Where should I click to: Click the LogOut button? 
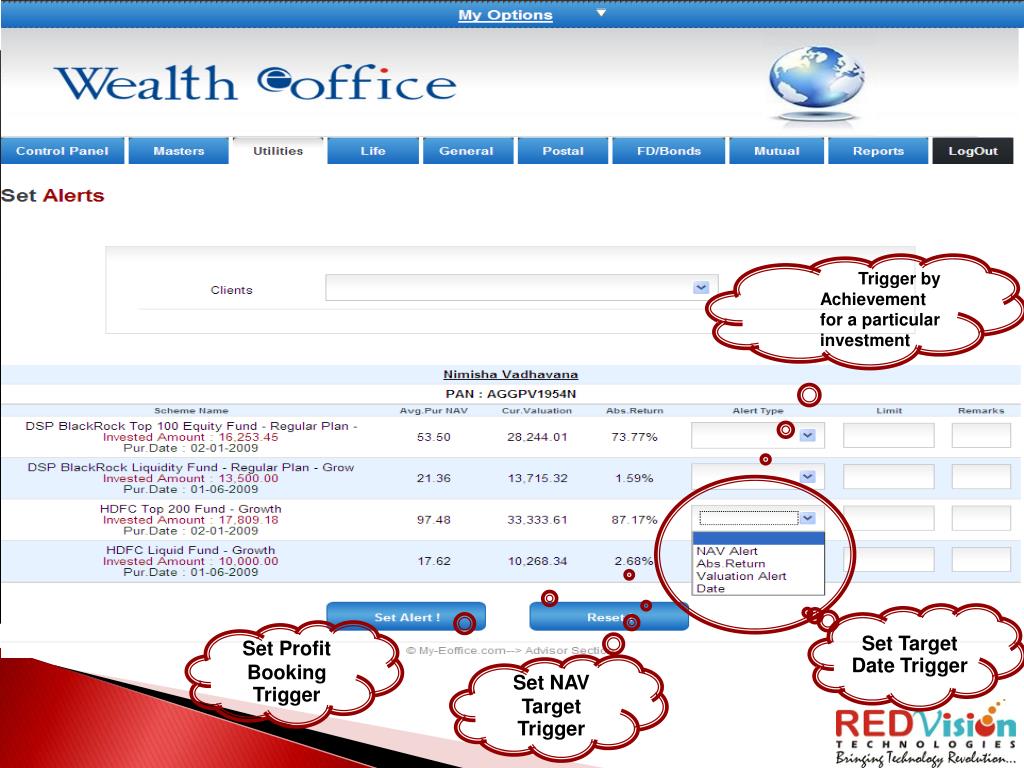coord(973,151)
